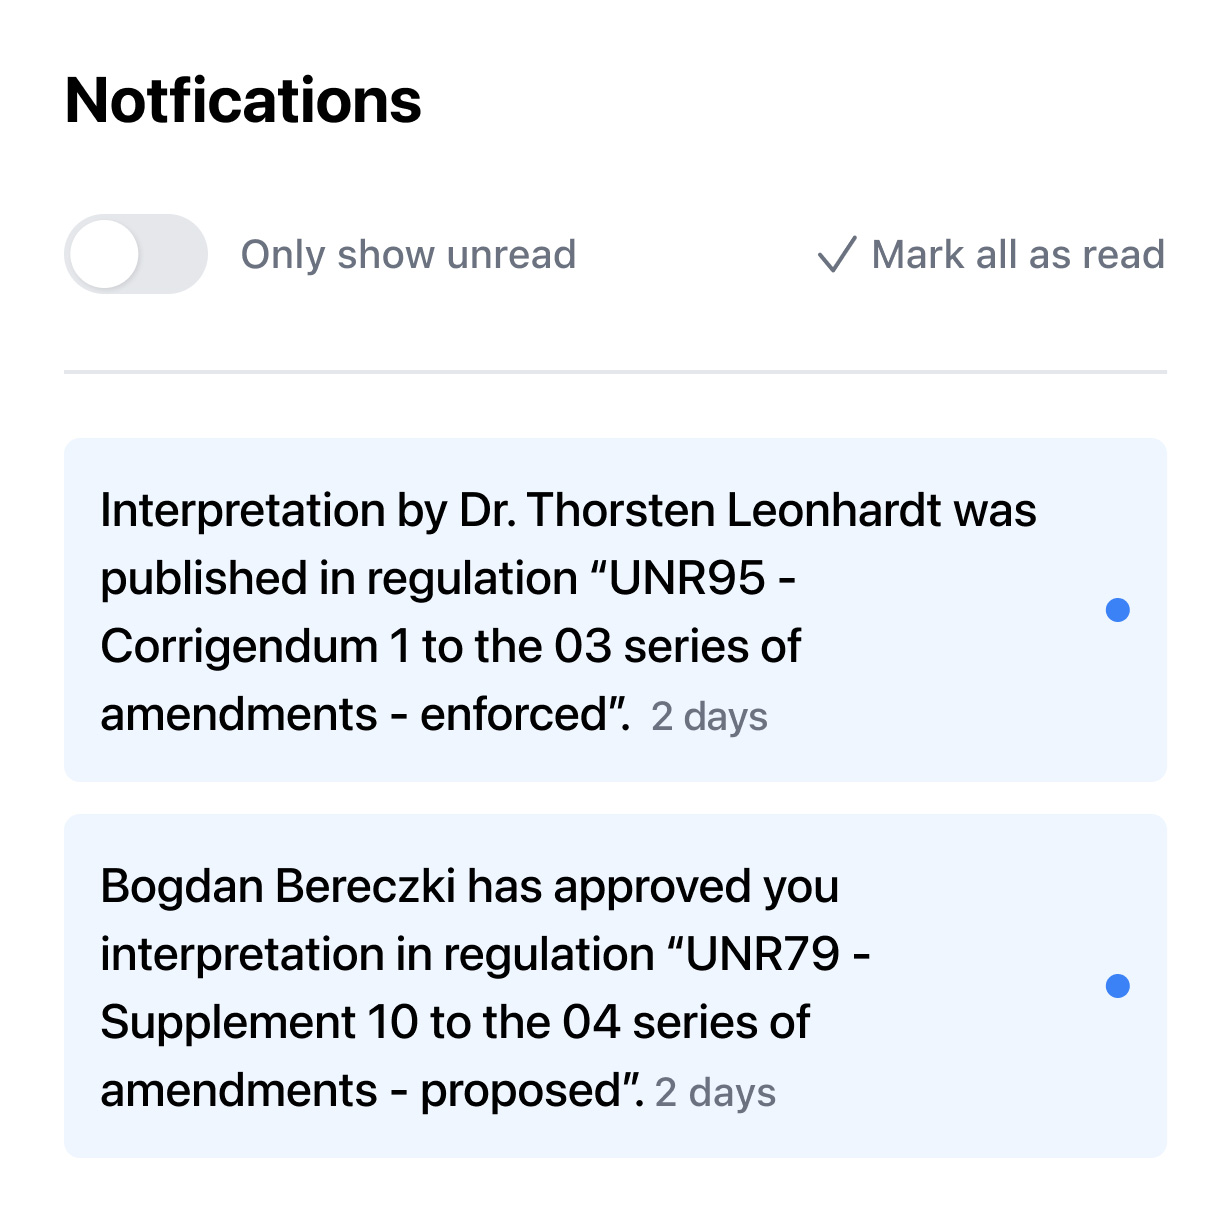Click the blue unread dot on the UNR95 notification
Image resolution: width=1232 pixels, height=1222 pixels.
(1117, 610)
